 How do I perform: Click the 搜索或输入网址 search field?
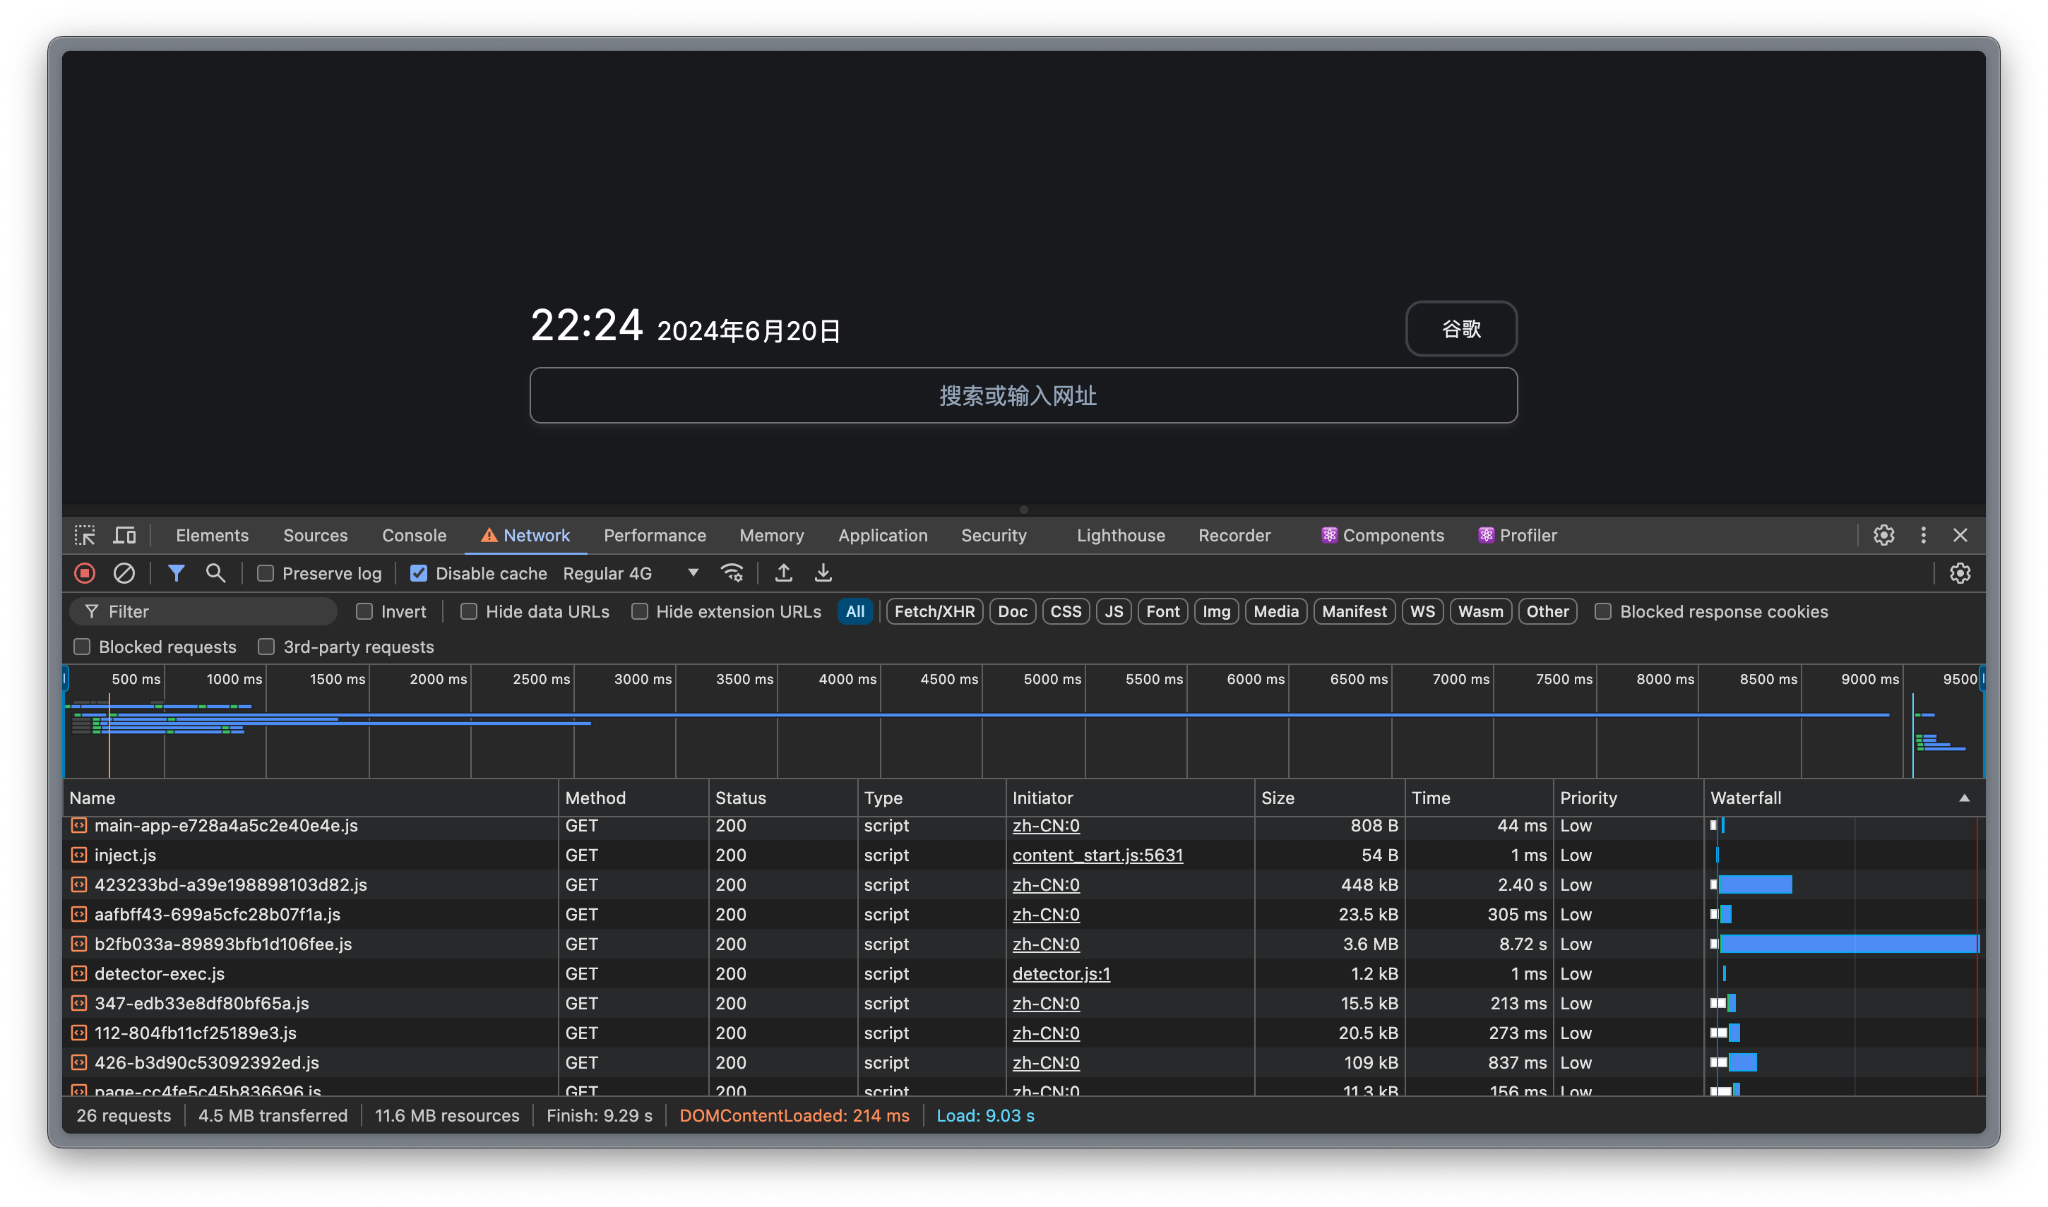1022,395
